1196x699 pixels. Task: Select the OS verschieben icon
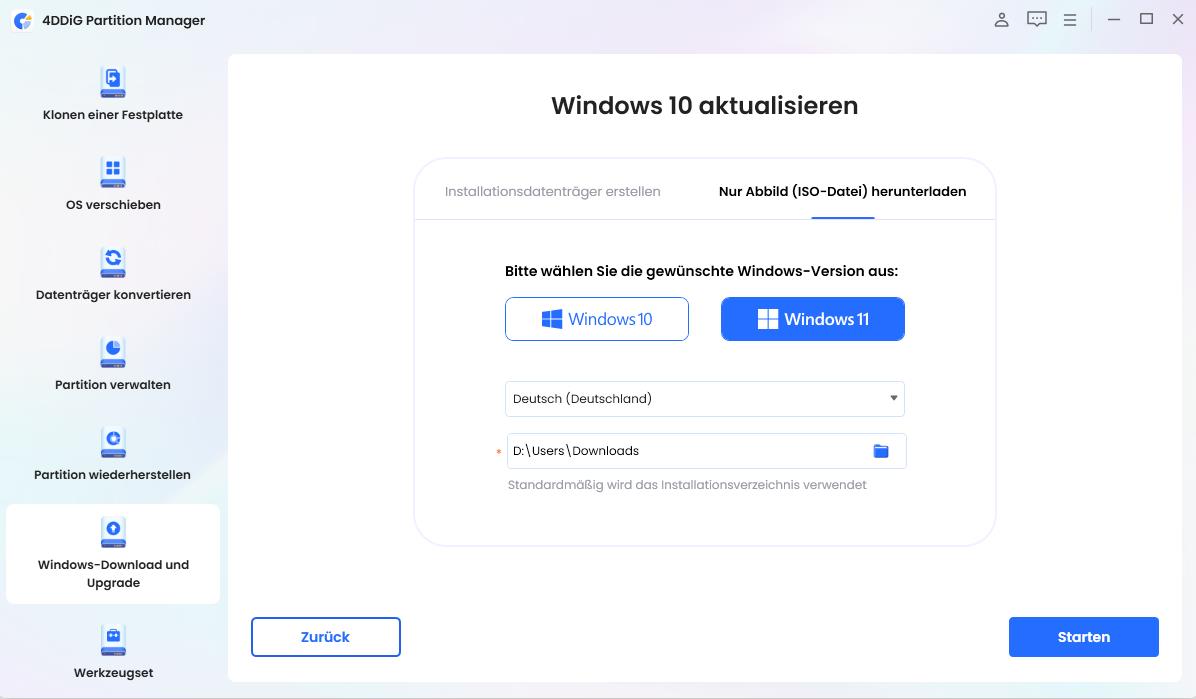coord(113,172)
